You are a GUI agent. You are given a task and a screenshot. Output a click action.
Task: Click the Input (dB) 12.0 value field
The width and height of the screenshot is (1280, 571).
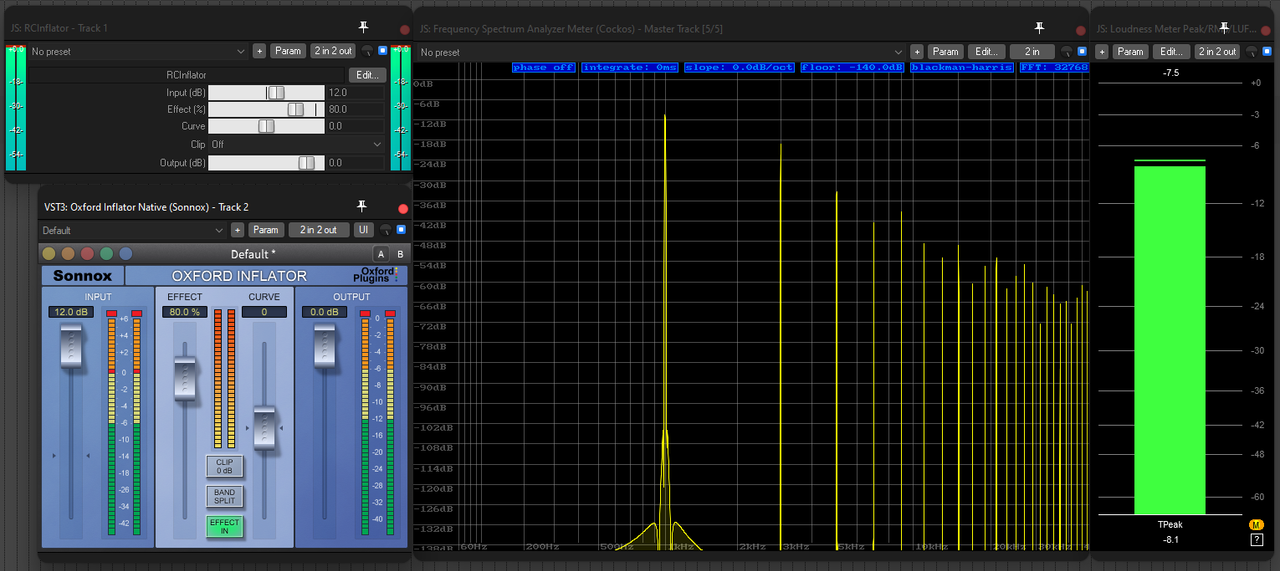355,92
